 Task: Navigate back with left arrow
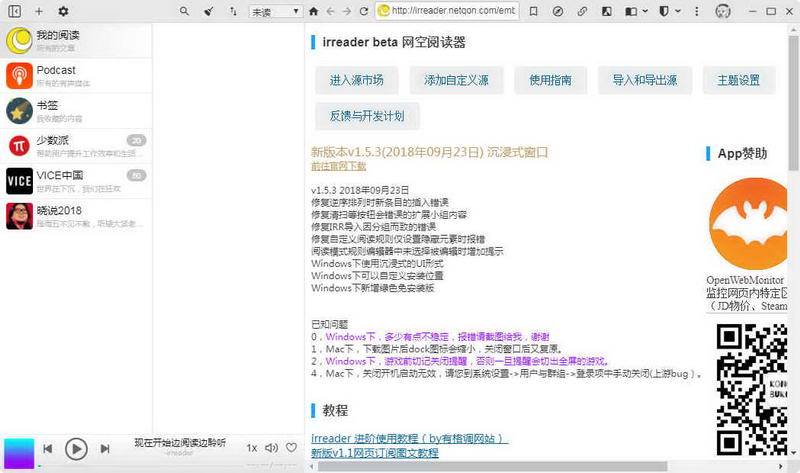[330, 11]
